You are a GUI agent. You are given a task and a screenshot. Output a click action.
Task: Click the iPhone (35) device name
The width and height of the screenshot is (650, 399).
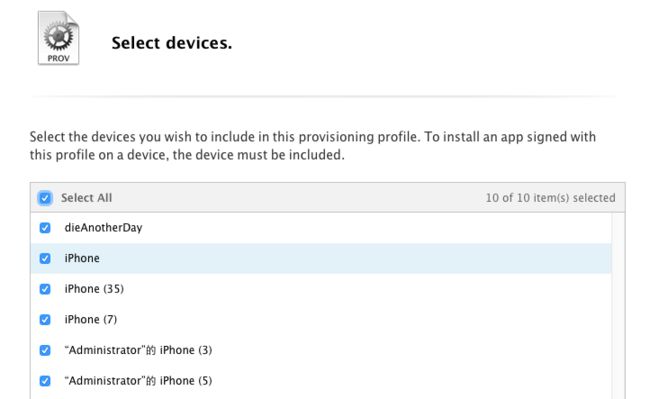[x=94, y=289]
